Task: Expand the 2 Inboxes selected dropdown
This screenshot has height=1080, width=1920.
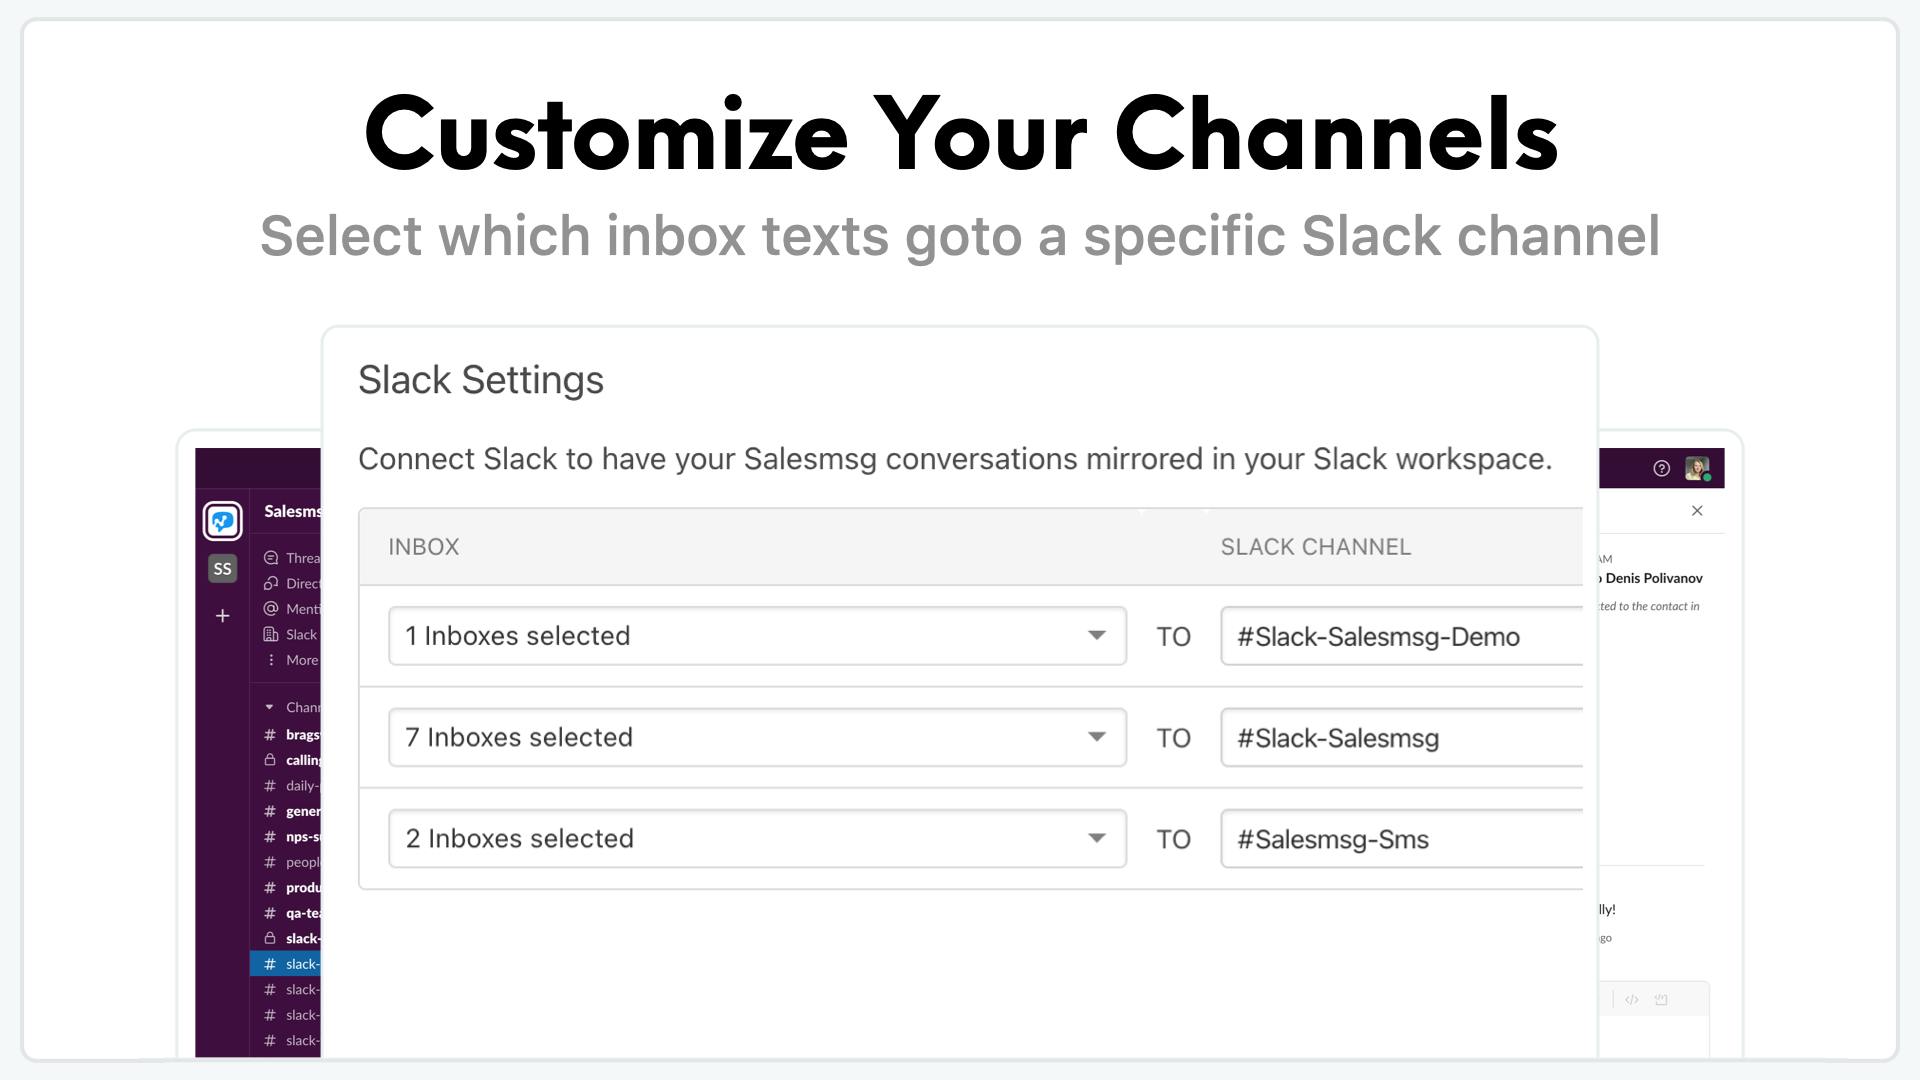Action: pos(757,839)
